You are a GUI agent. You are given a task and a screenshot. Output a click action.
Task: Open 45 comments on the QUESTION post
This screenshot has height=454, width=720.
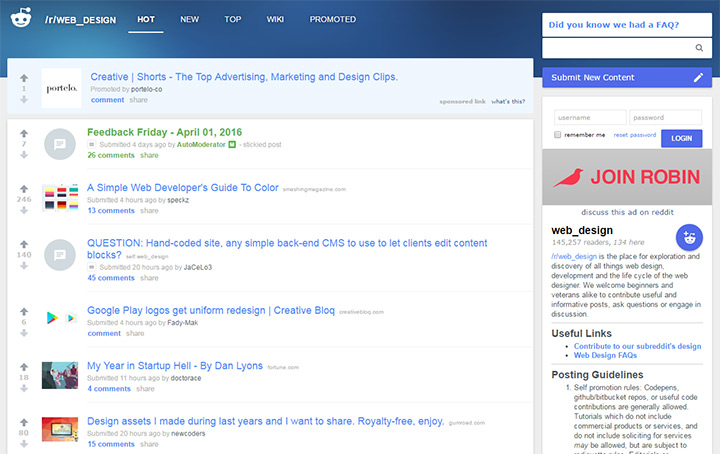(111, 278)
